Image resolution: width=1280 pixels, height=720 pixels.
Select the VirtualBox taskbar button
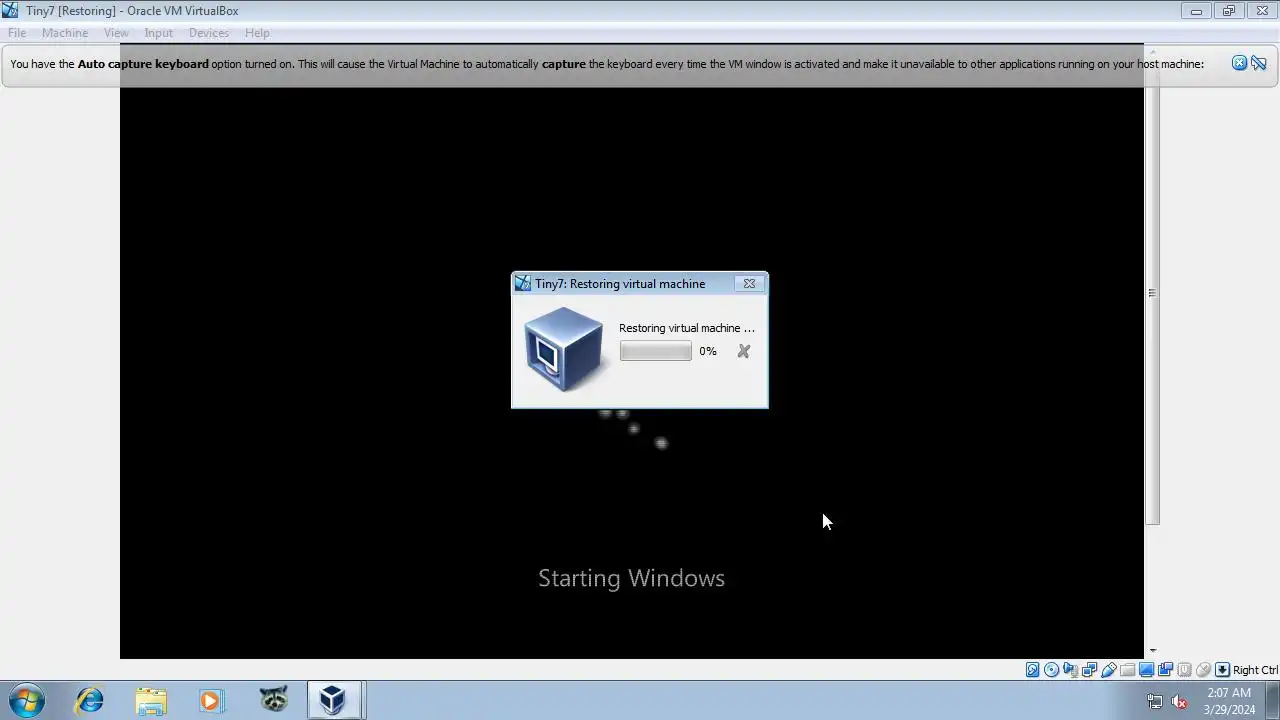(x=333, y=700)
